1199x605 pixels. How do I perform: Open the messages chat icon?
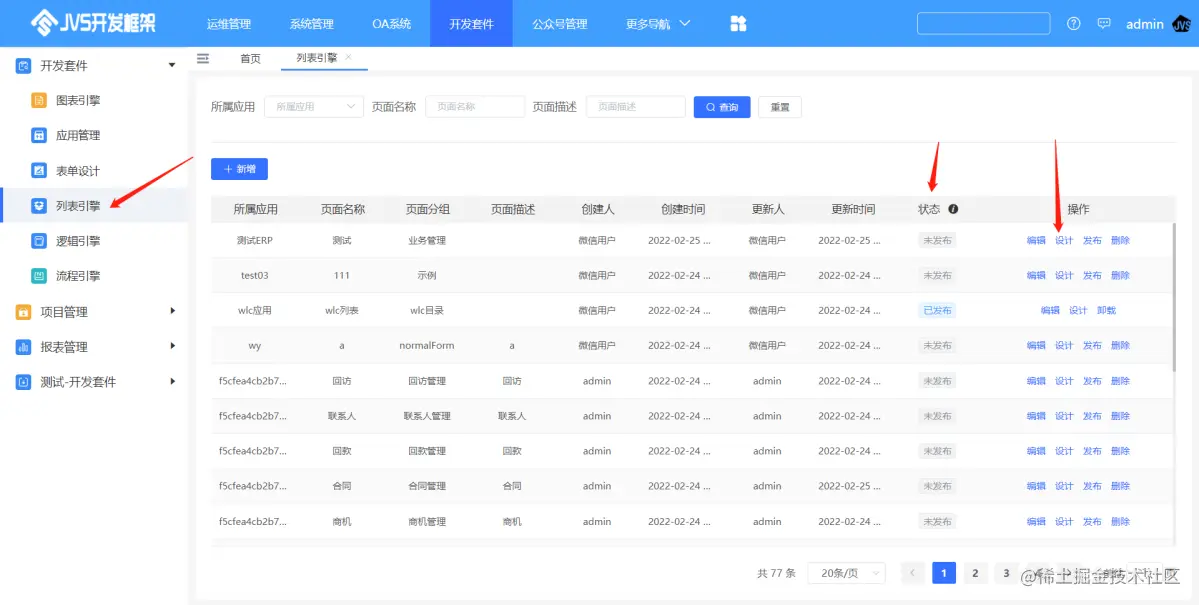point(1103,24)
